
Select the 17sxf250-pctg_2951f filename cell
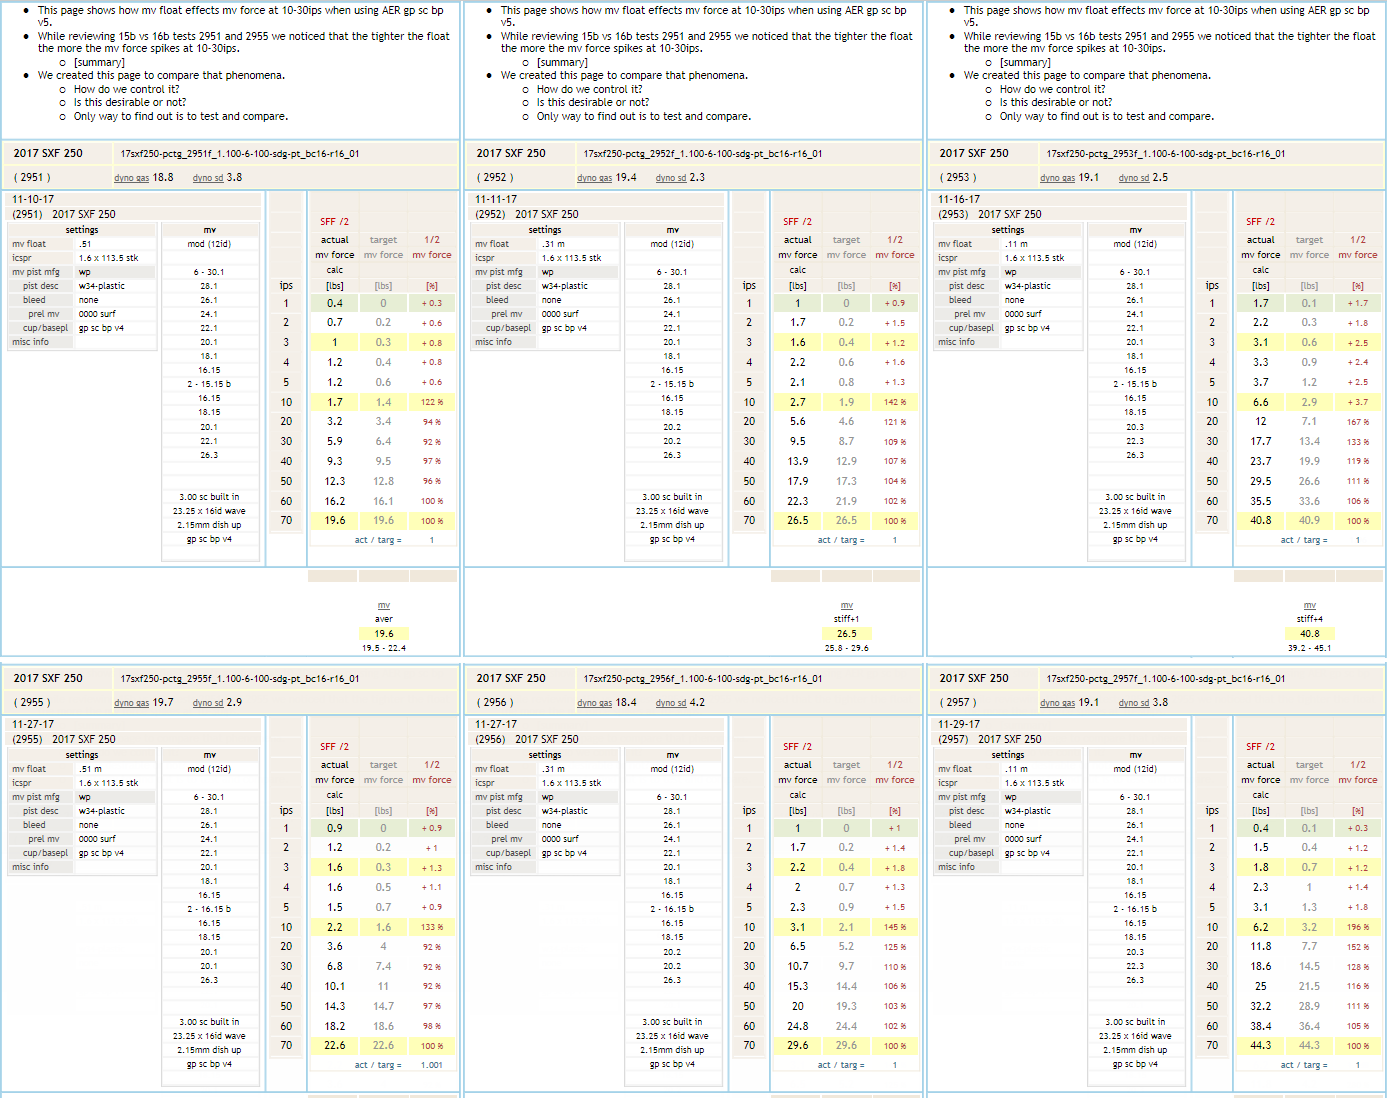tap(240, 154)
